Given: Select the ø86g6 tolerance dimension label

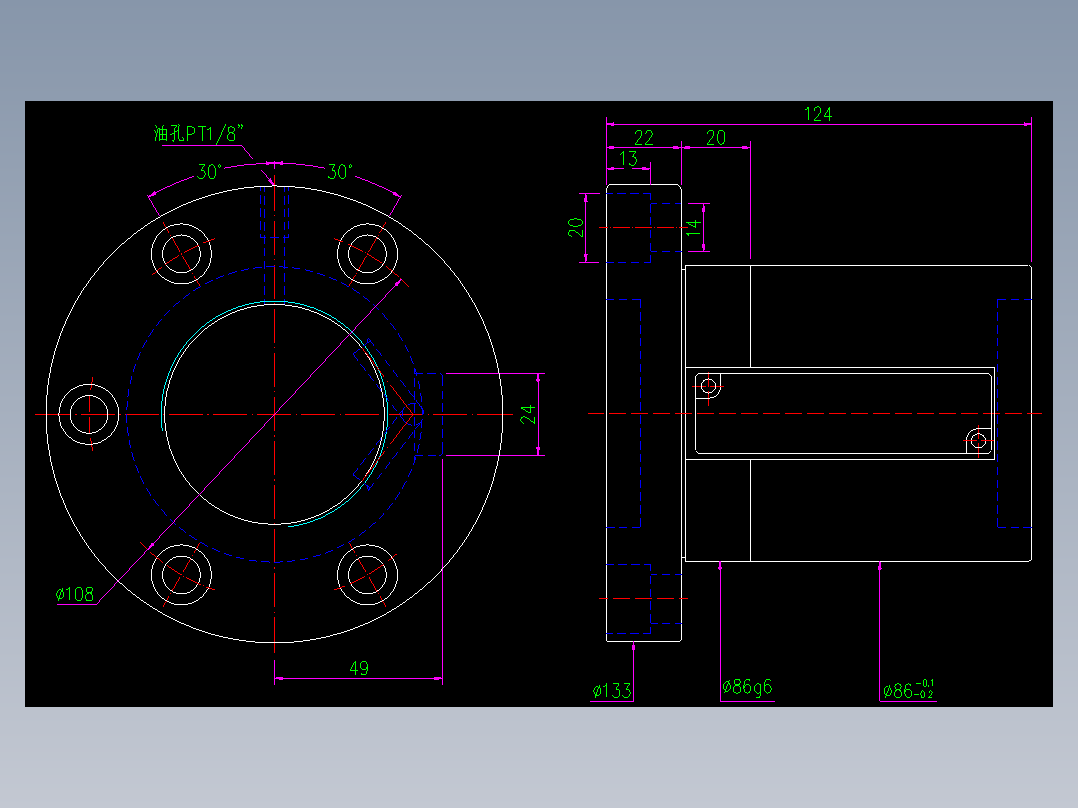Looking at the screenshot, I should 747,687.
